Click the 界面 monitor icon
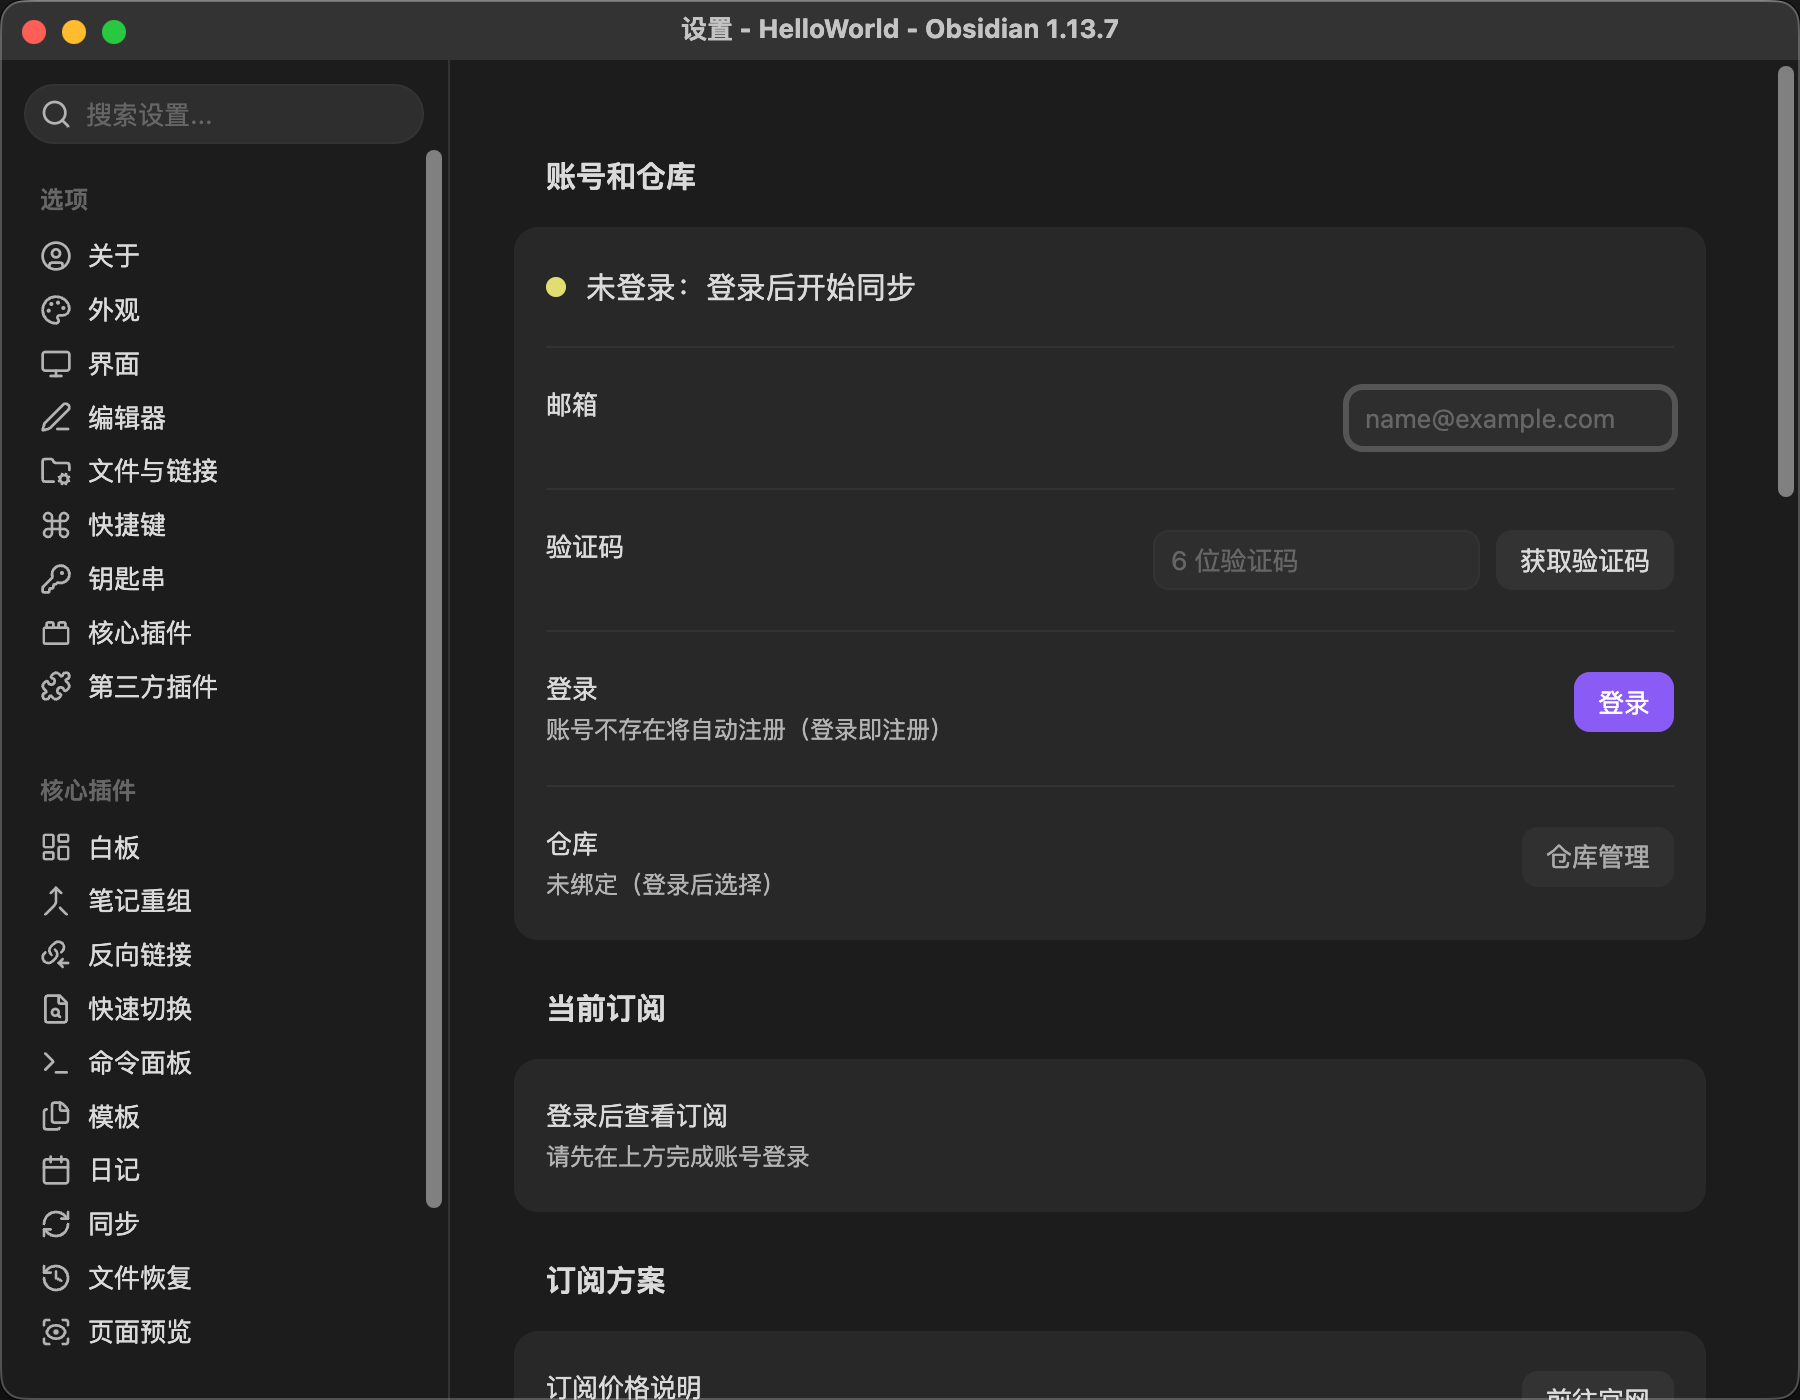The image size is (1800, 1400). pos(56,364)
